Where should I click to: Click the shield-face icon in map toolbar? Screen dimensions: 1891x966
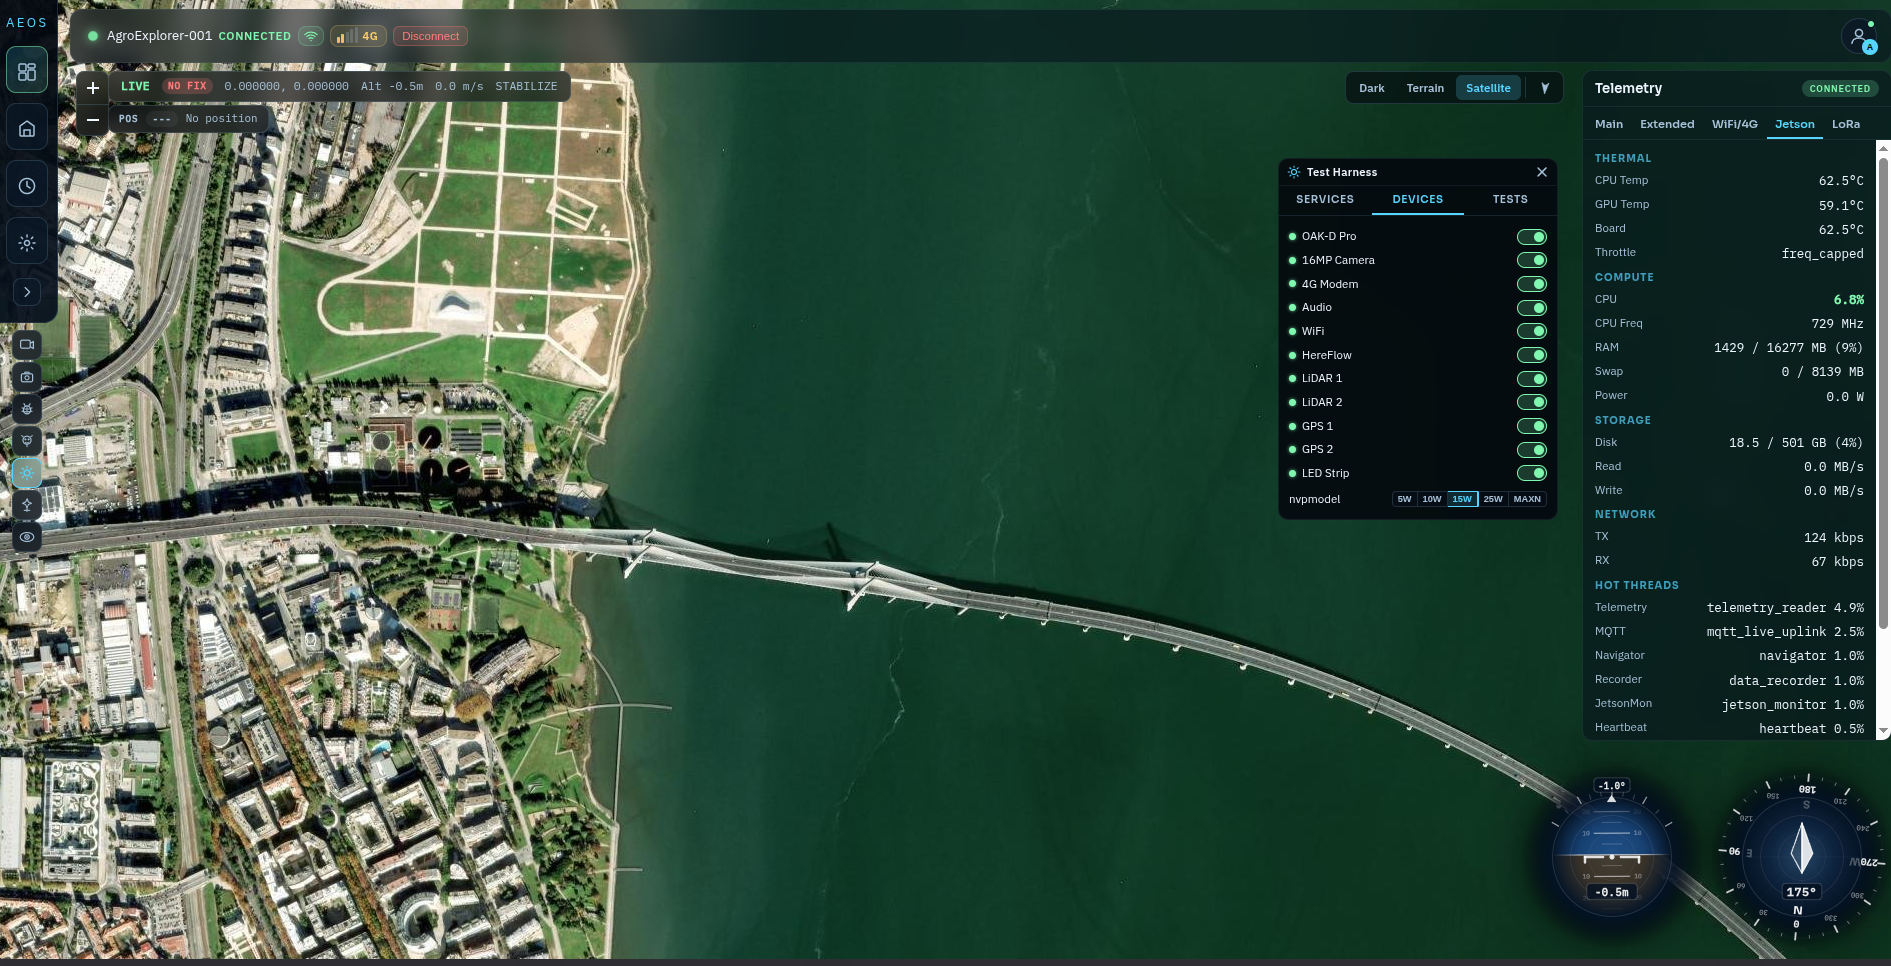click(x=27, y=441)
